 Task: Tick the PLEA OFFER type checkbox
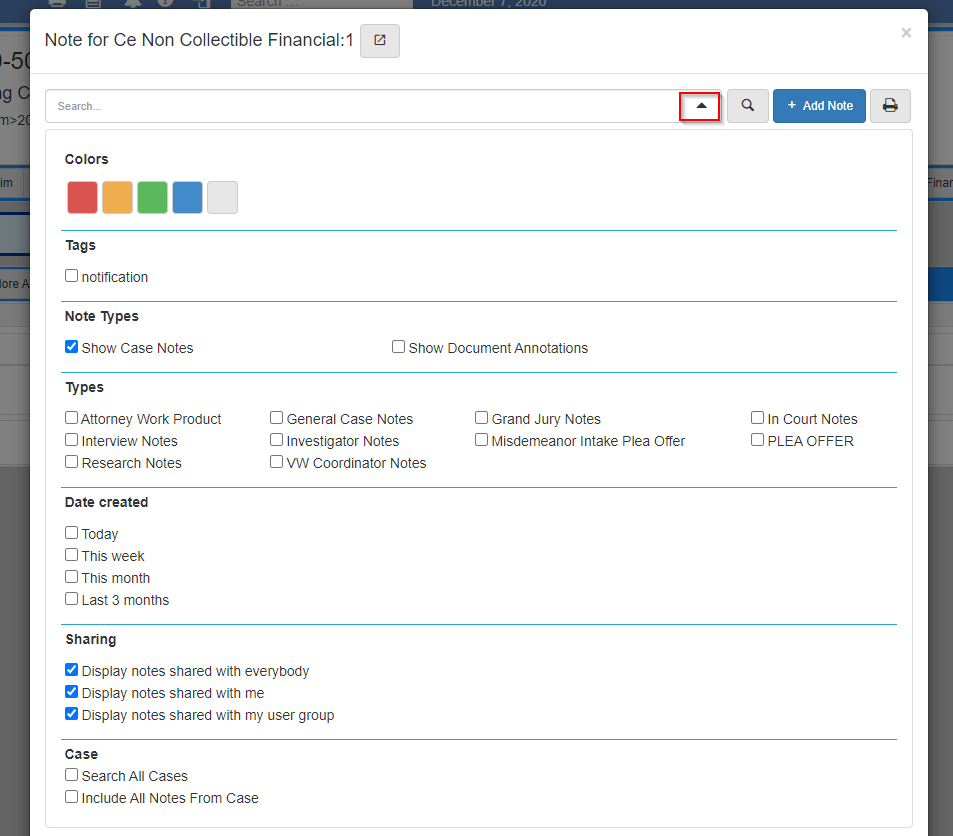(x=758, y=440)
